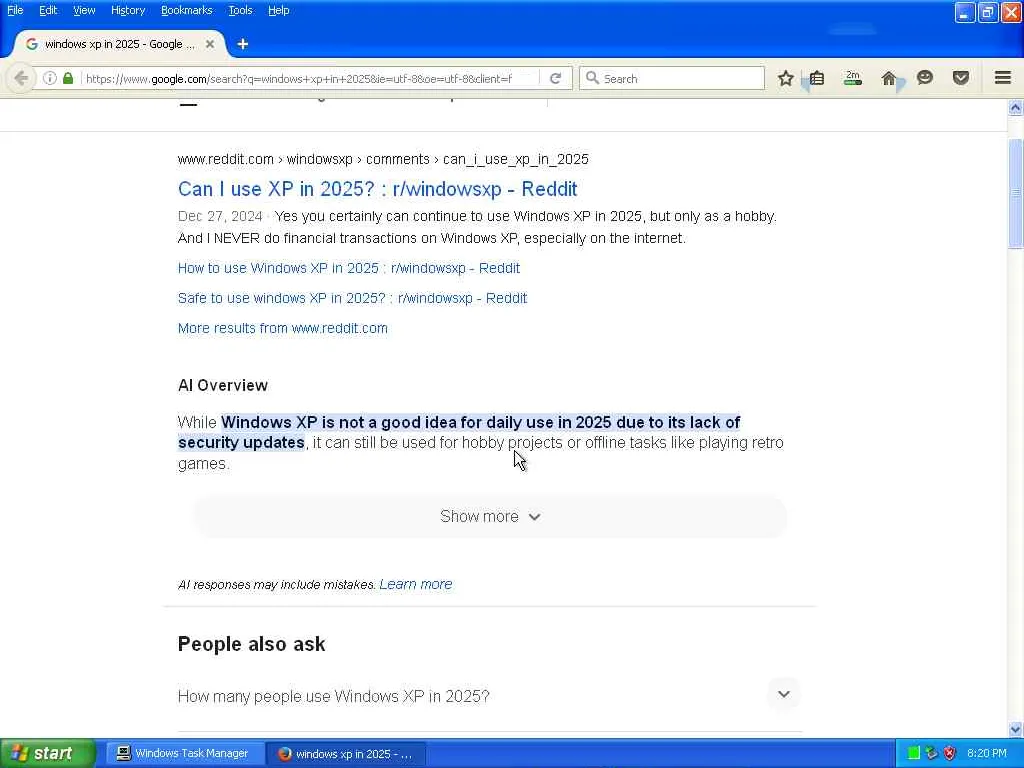Open the Tools menu
This screenshot has height=768, width=1024.
(x=240, y=10)
